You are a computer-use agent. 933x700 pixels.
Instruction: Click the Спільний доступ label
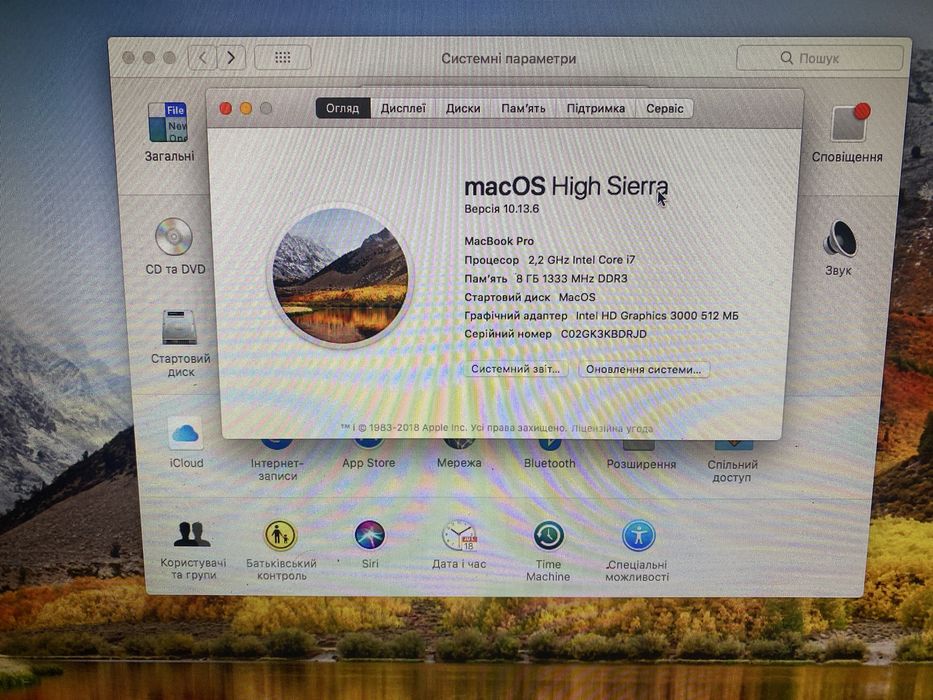732,470
